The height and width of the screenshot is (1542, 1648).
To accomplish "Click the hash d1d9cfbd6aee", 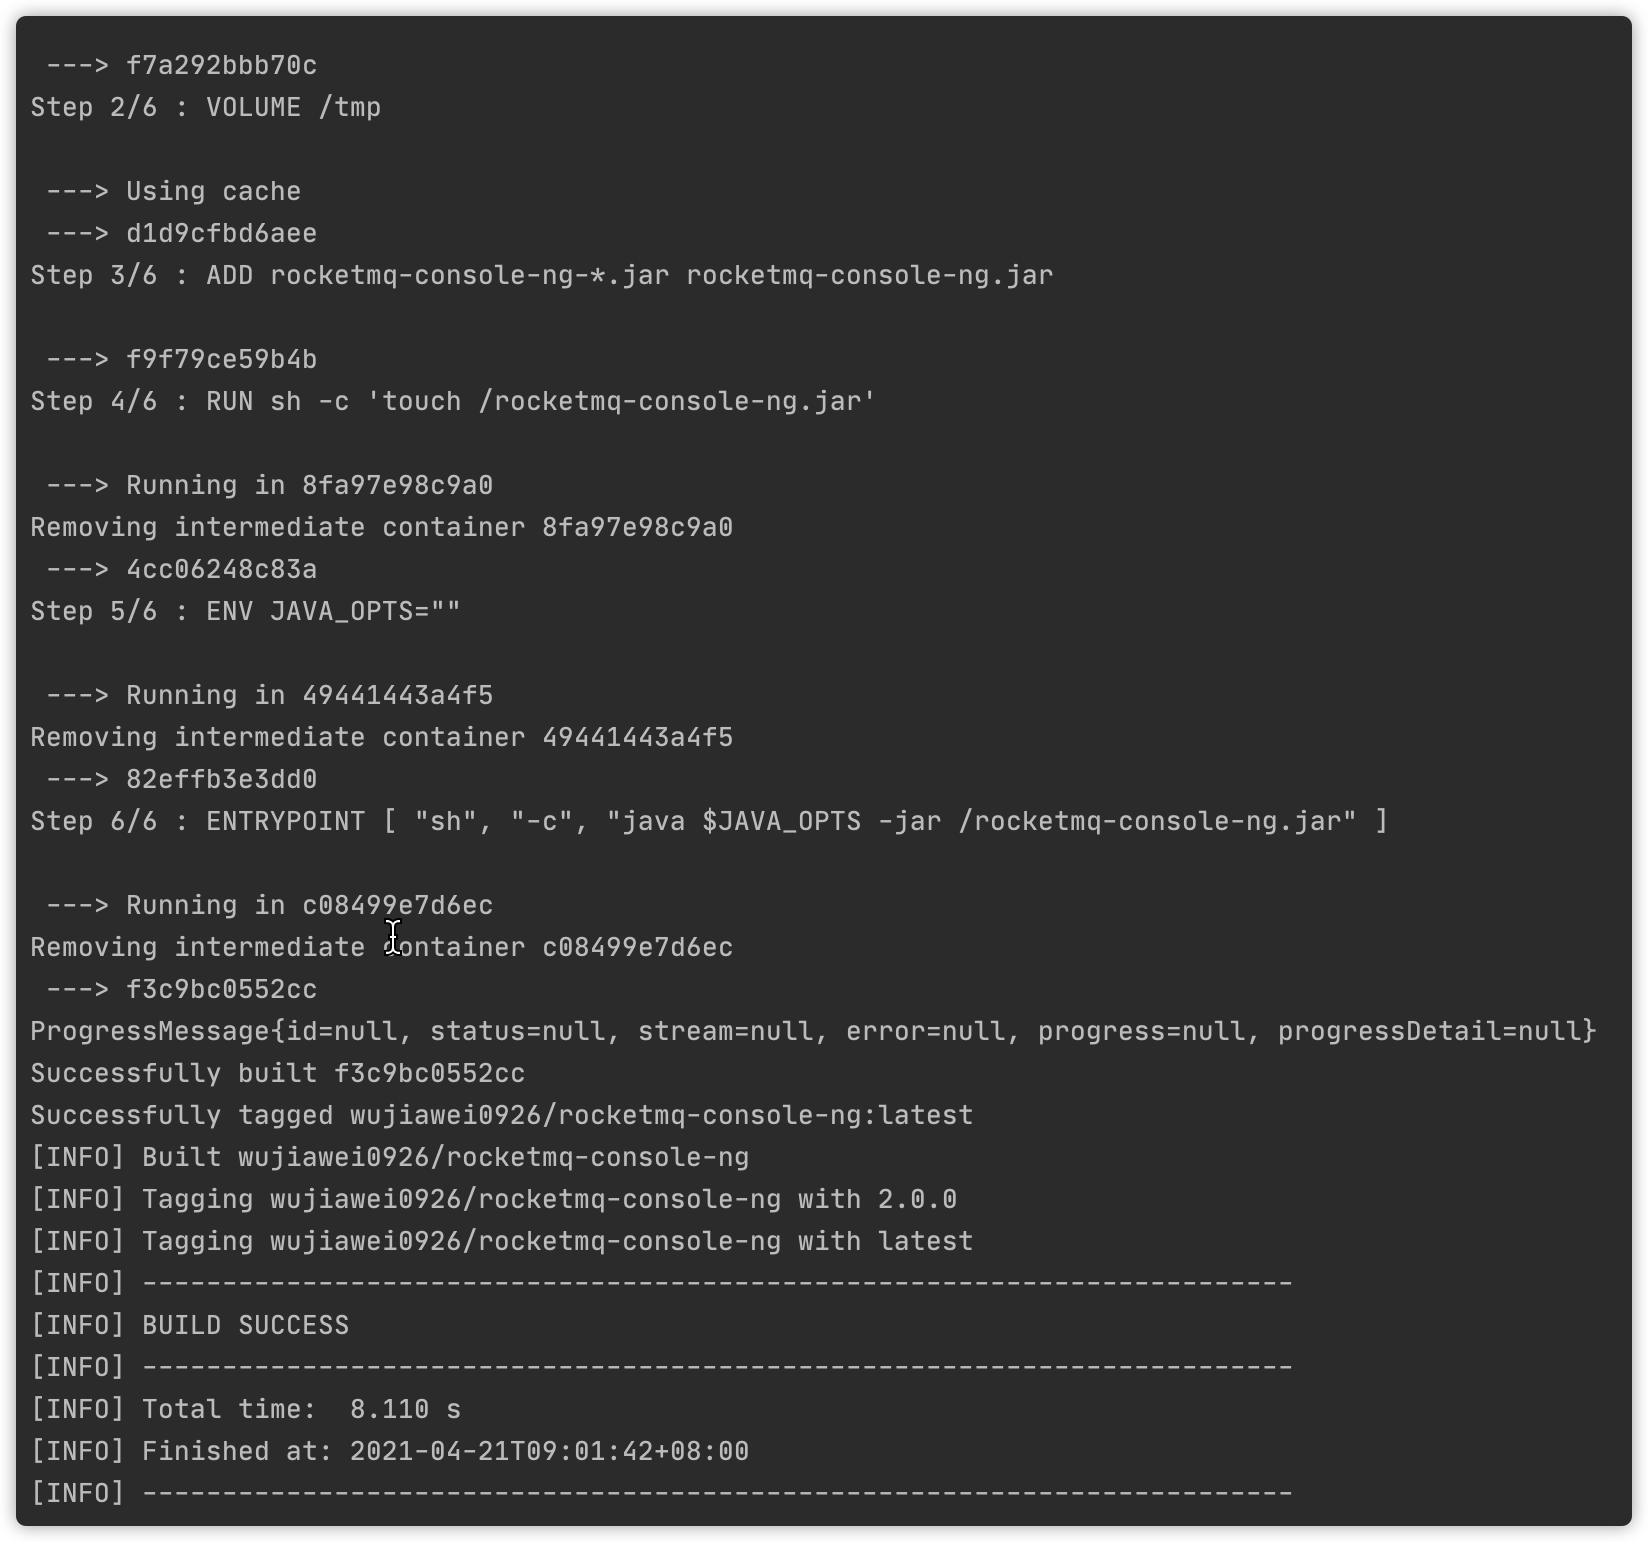I will tap(221, 233).
